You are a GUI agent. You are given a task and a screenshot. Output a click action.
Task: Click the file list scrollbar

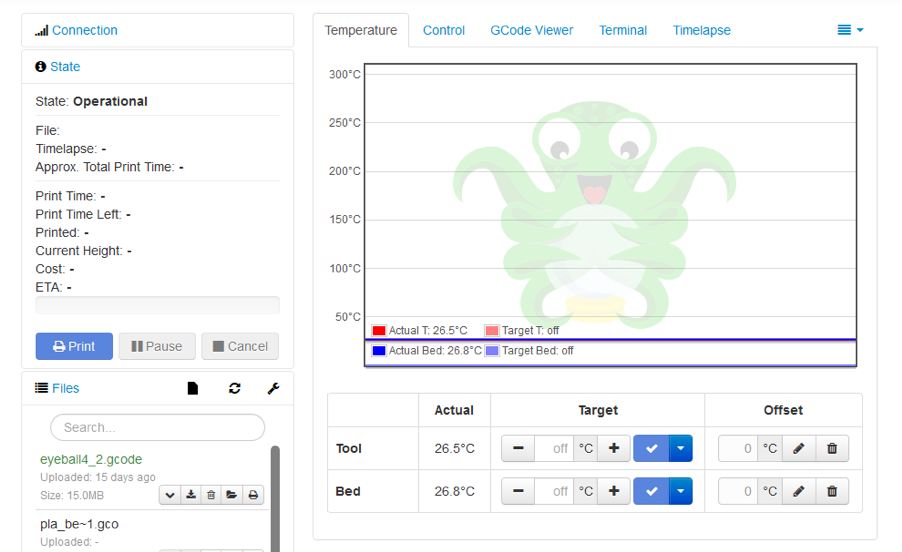[276, 498]
